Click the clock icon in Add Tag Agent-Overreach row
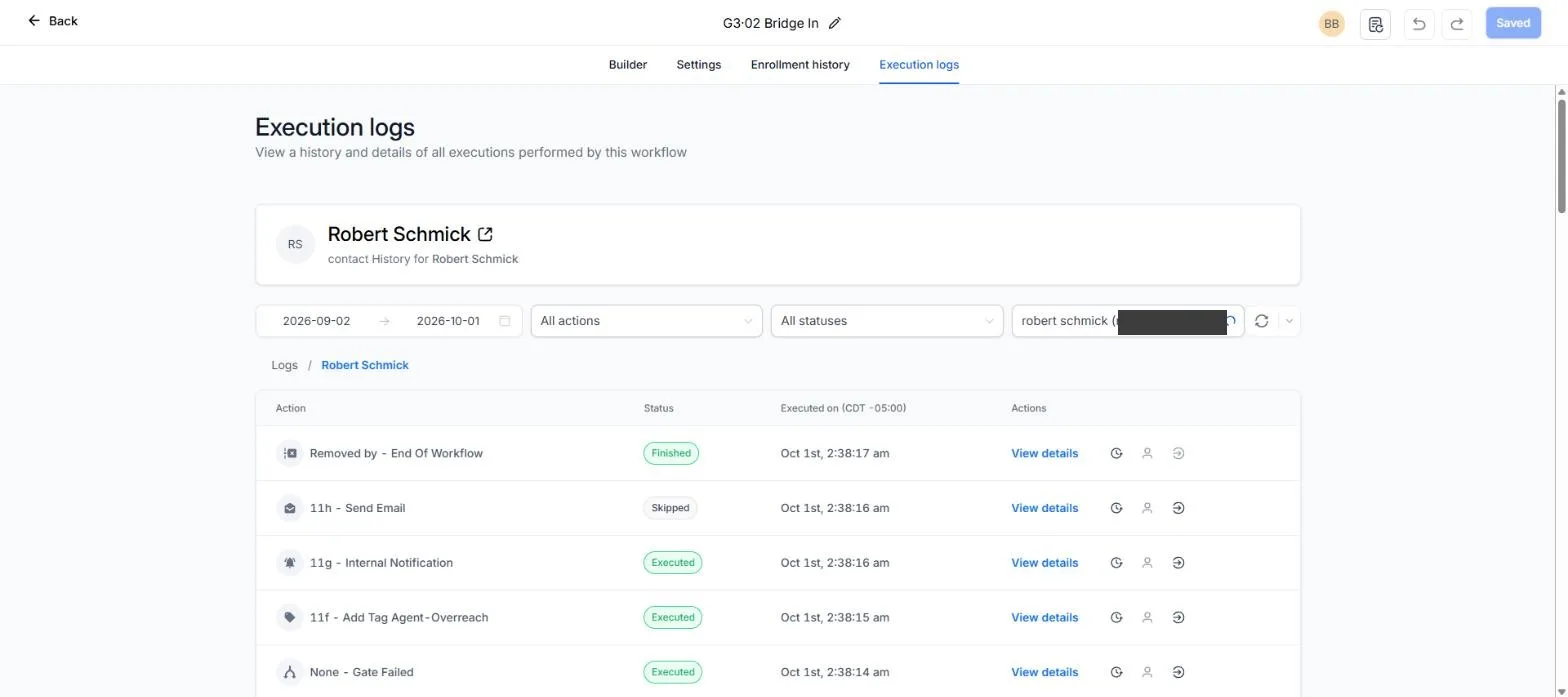This screenshot has width=1568, height=697. click(x=1116, y=617)
